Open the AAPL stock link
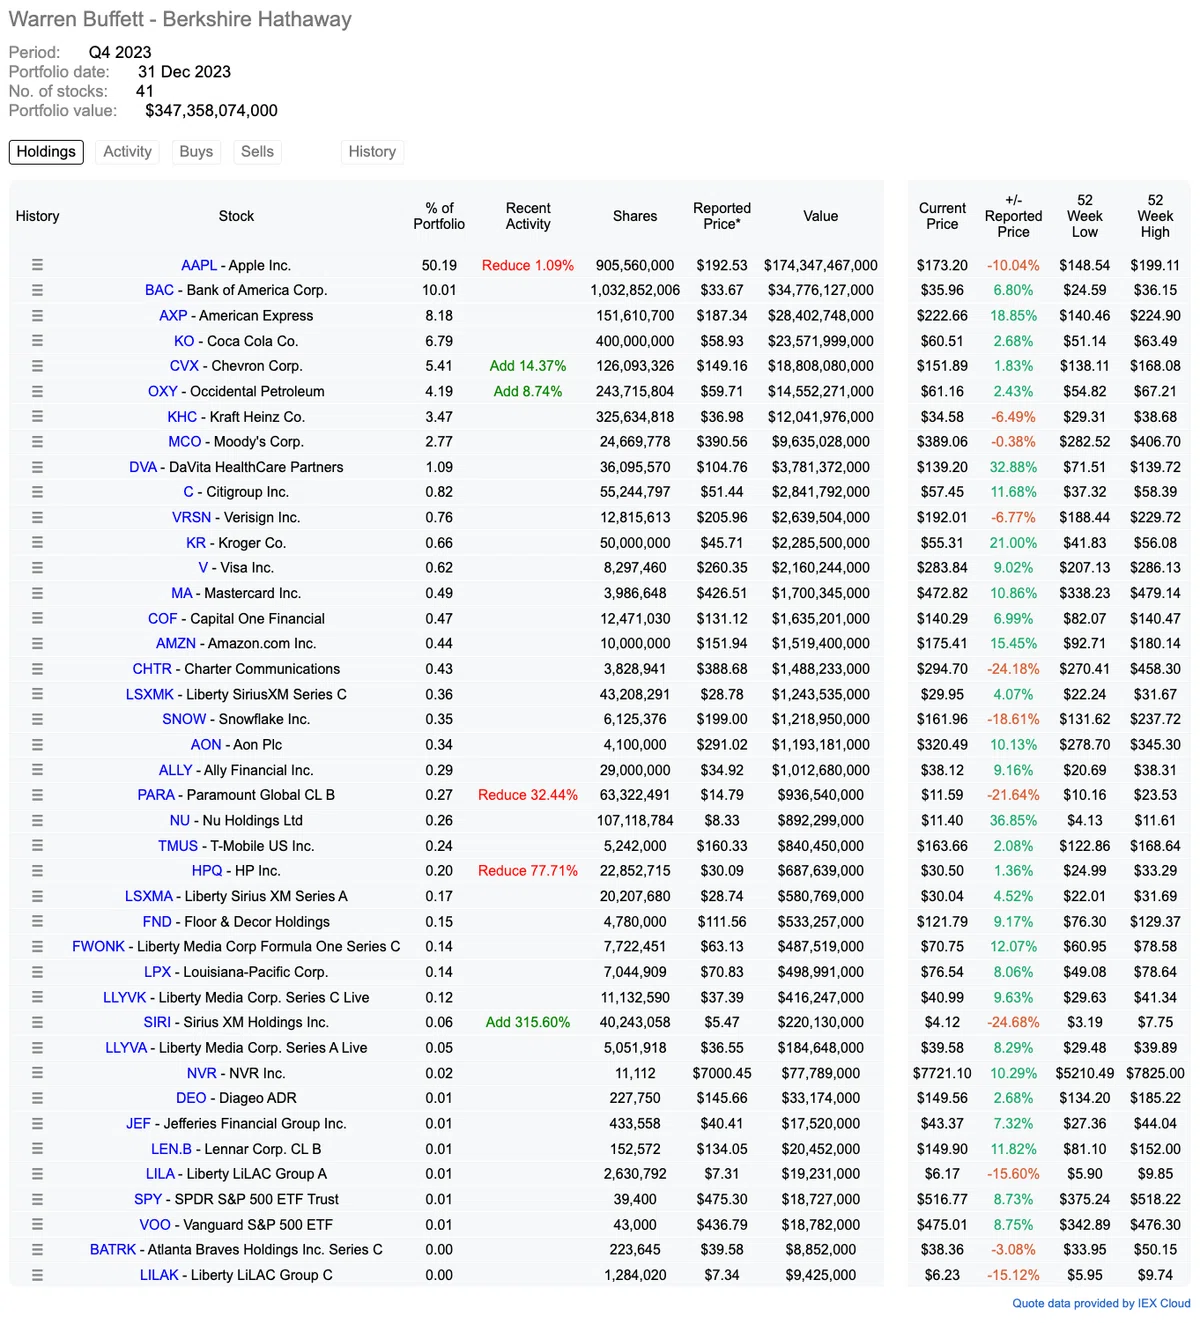1200x1323 pixels. [199, 265]
